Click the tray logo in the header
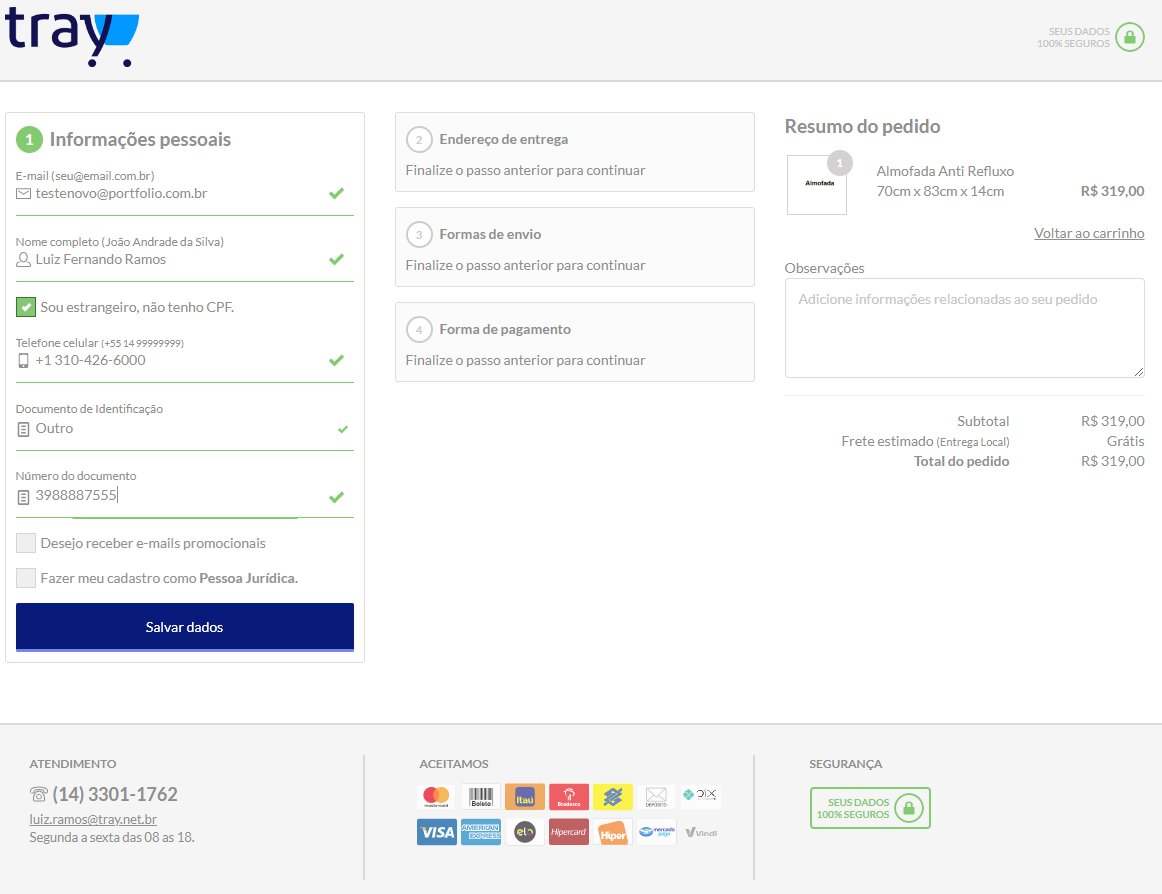This screenshot has height=894, width=1162. [x=72, y=36]
